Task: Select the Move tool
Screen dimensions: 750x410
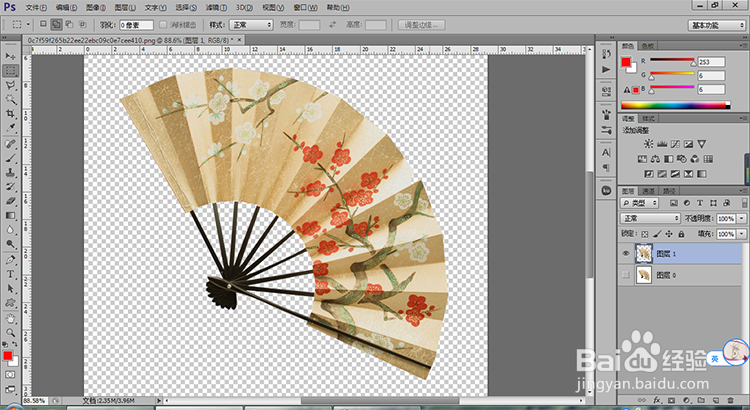Action: [x=11, y=56]
